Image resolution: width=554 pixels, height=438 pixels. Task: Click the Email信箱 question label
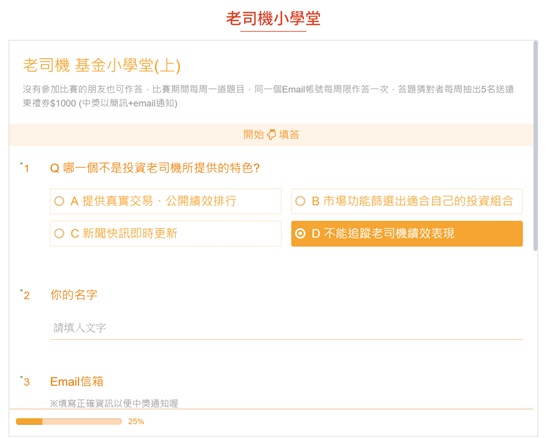77,381
